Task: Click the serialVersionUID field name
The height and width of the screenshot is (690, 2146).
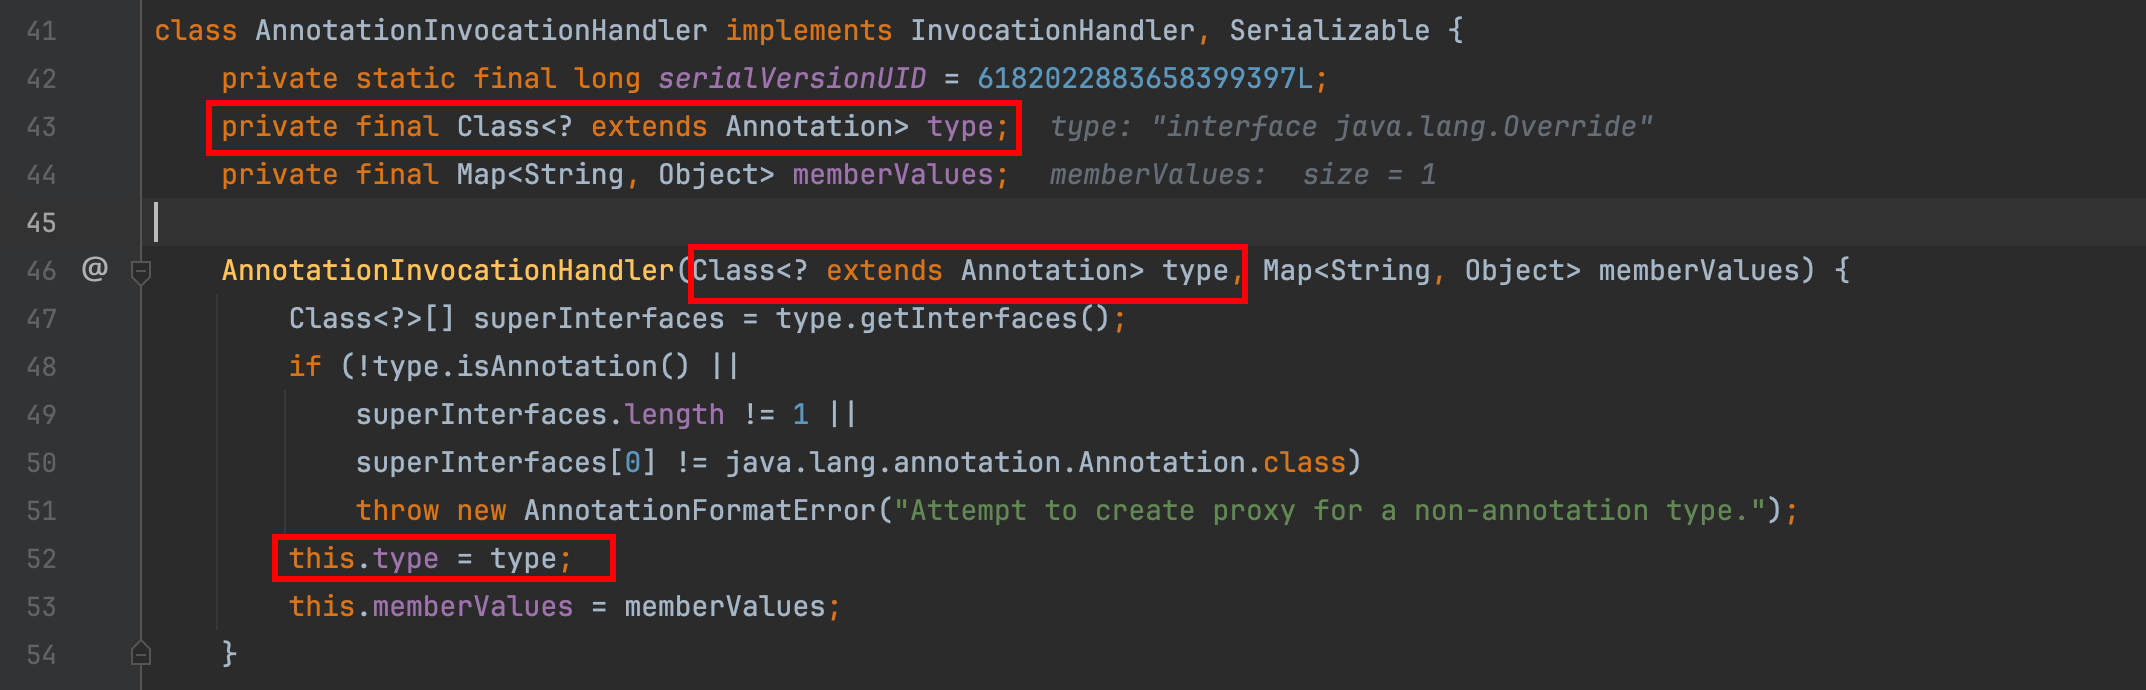Action: (x=792, y=78)
